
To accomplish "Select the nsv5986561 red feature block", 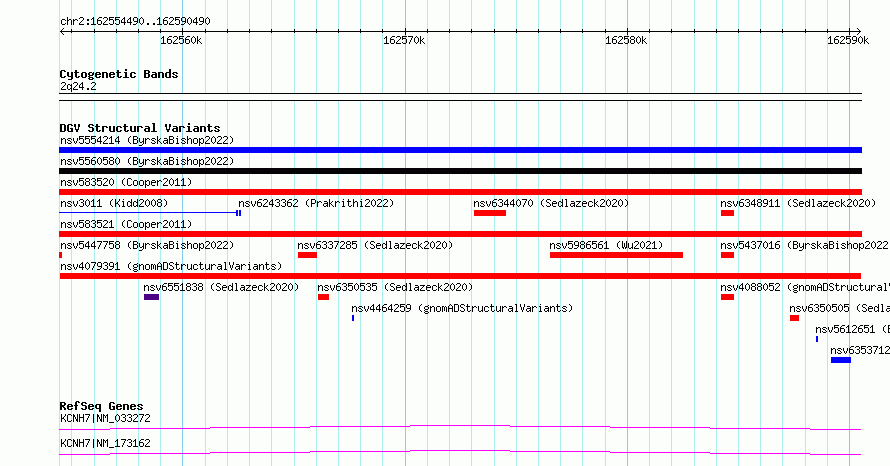I will click(x=616, y=255).
